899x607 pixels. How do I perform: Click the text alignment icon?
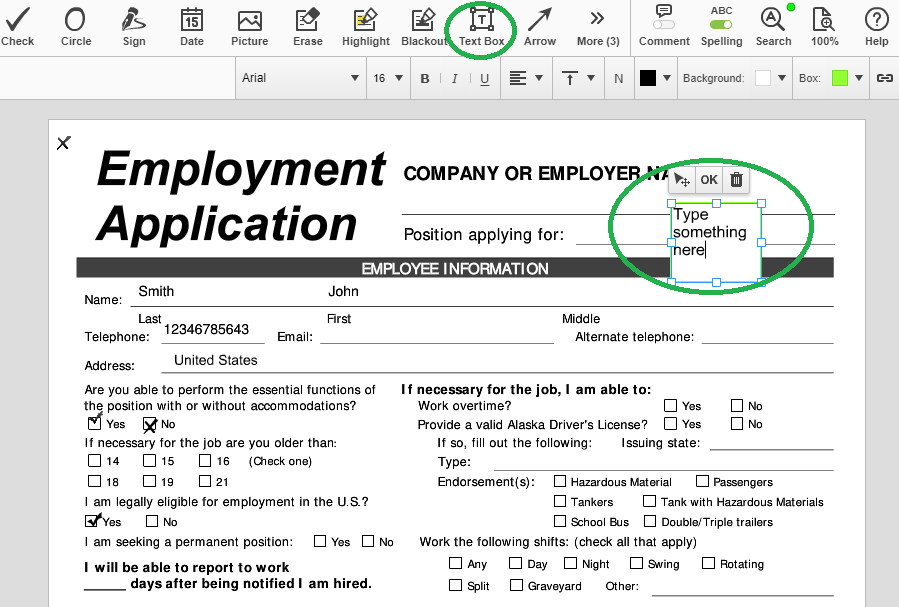pyautogui.click(x=518, y=78)
